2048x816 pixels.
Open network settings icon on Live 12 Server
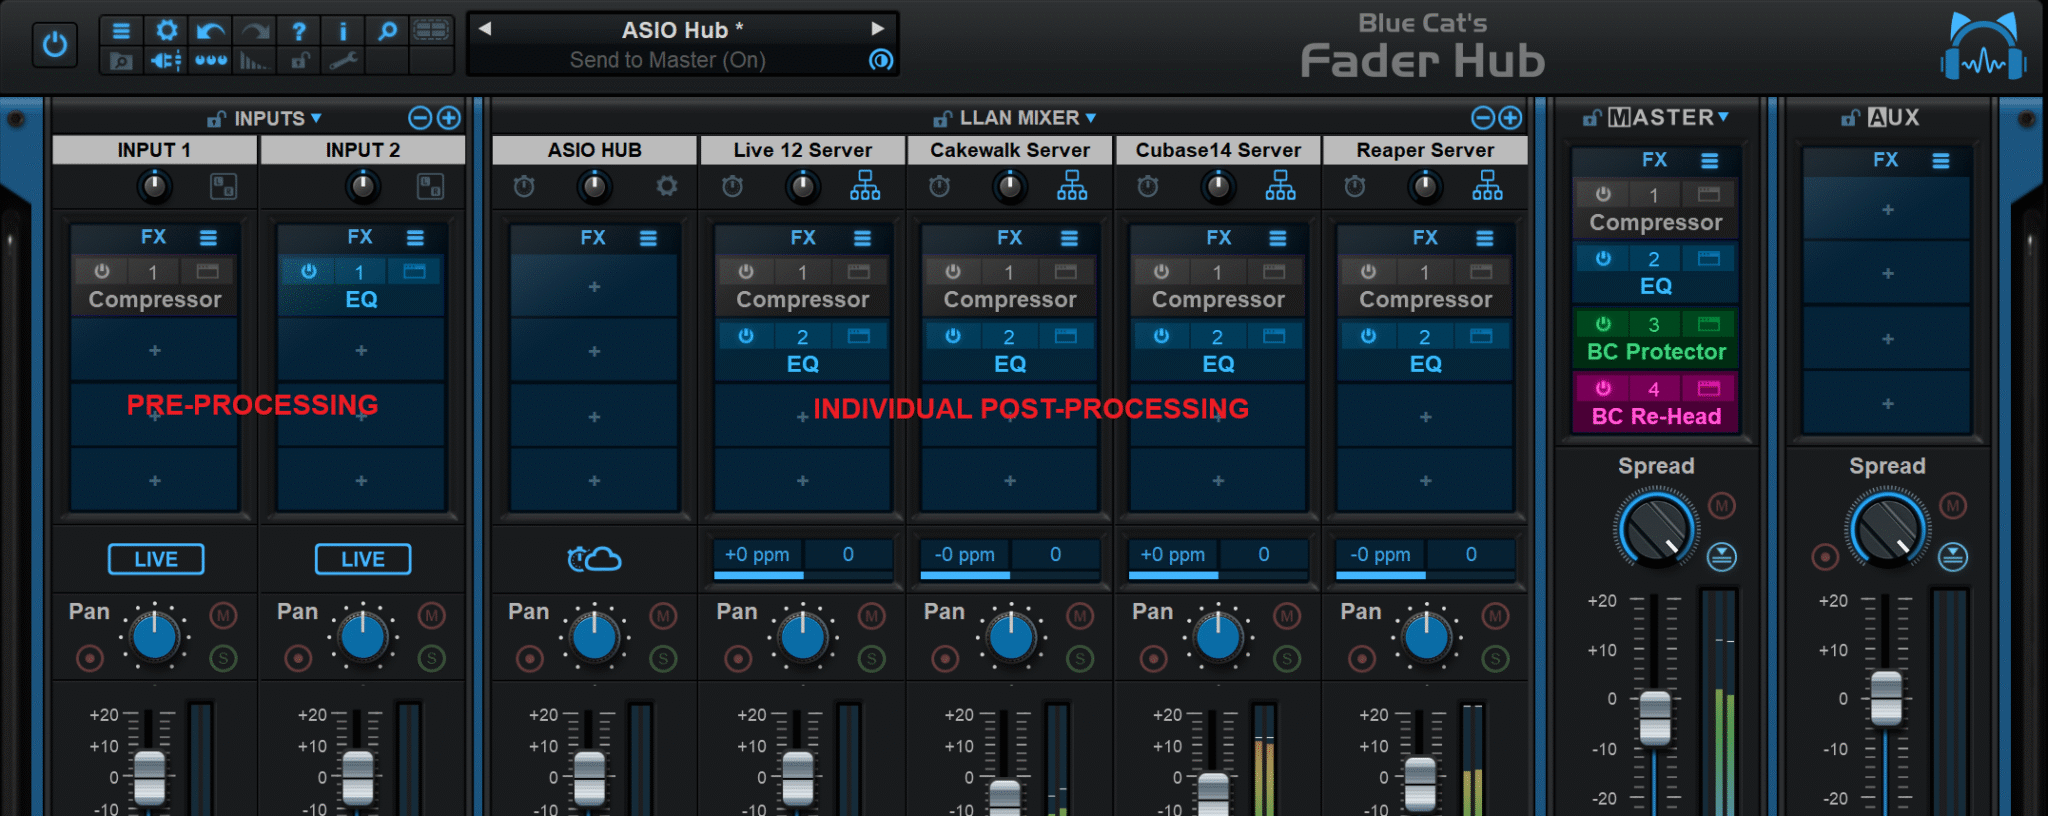pos(865,186)
